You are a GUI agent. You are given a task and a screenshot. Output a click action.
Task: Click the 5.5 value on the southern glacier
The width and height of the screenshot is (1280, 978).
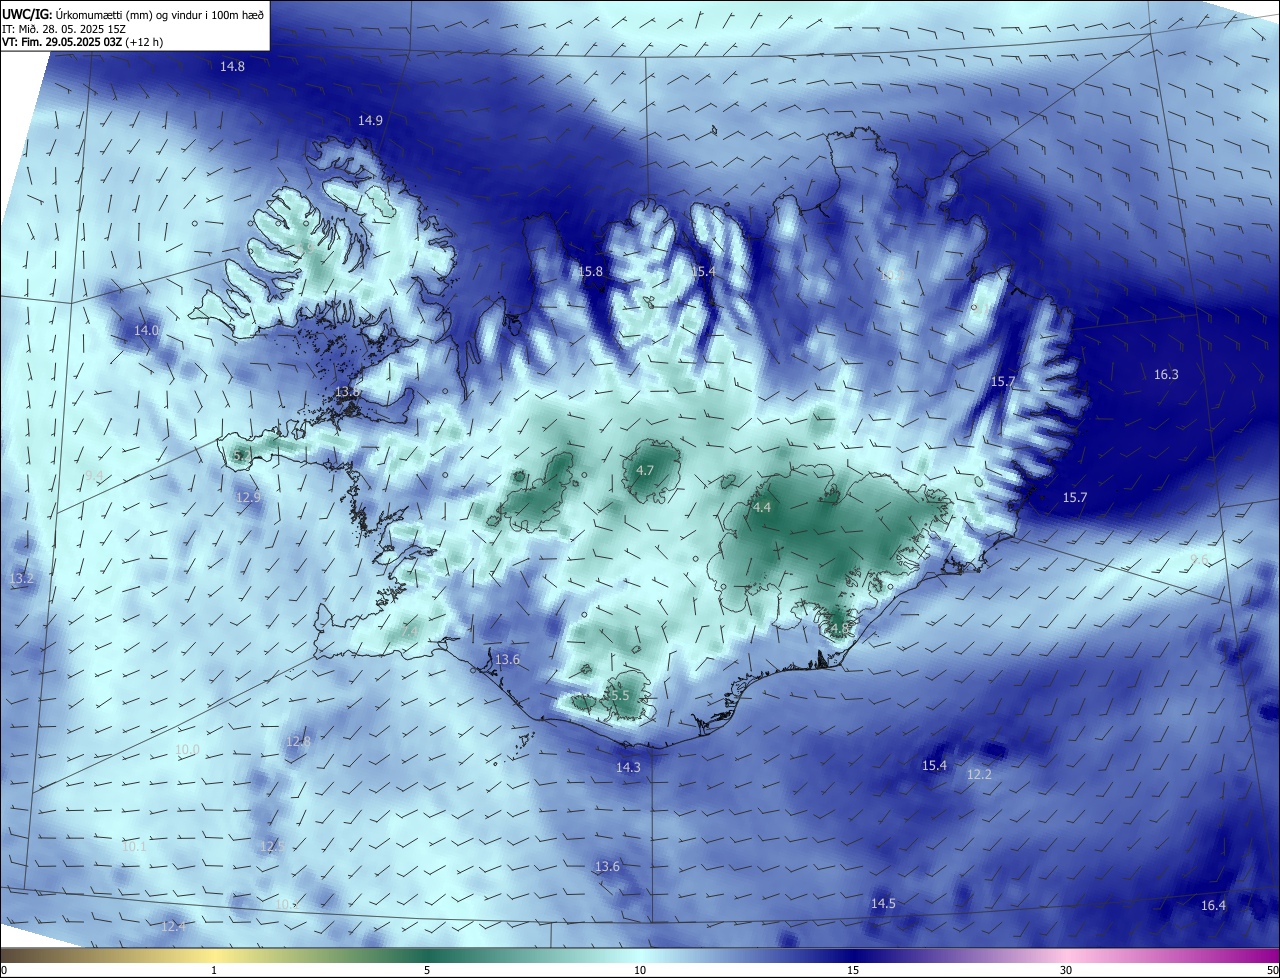pyautogui.click(x=619, y=695)
